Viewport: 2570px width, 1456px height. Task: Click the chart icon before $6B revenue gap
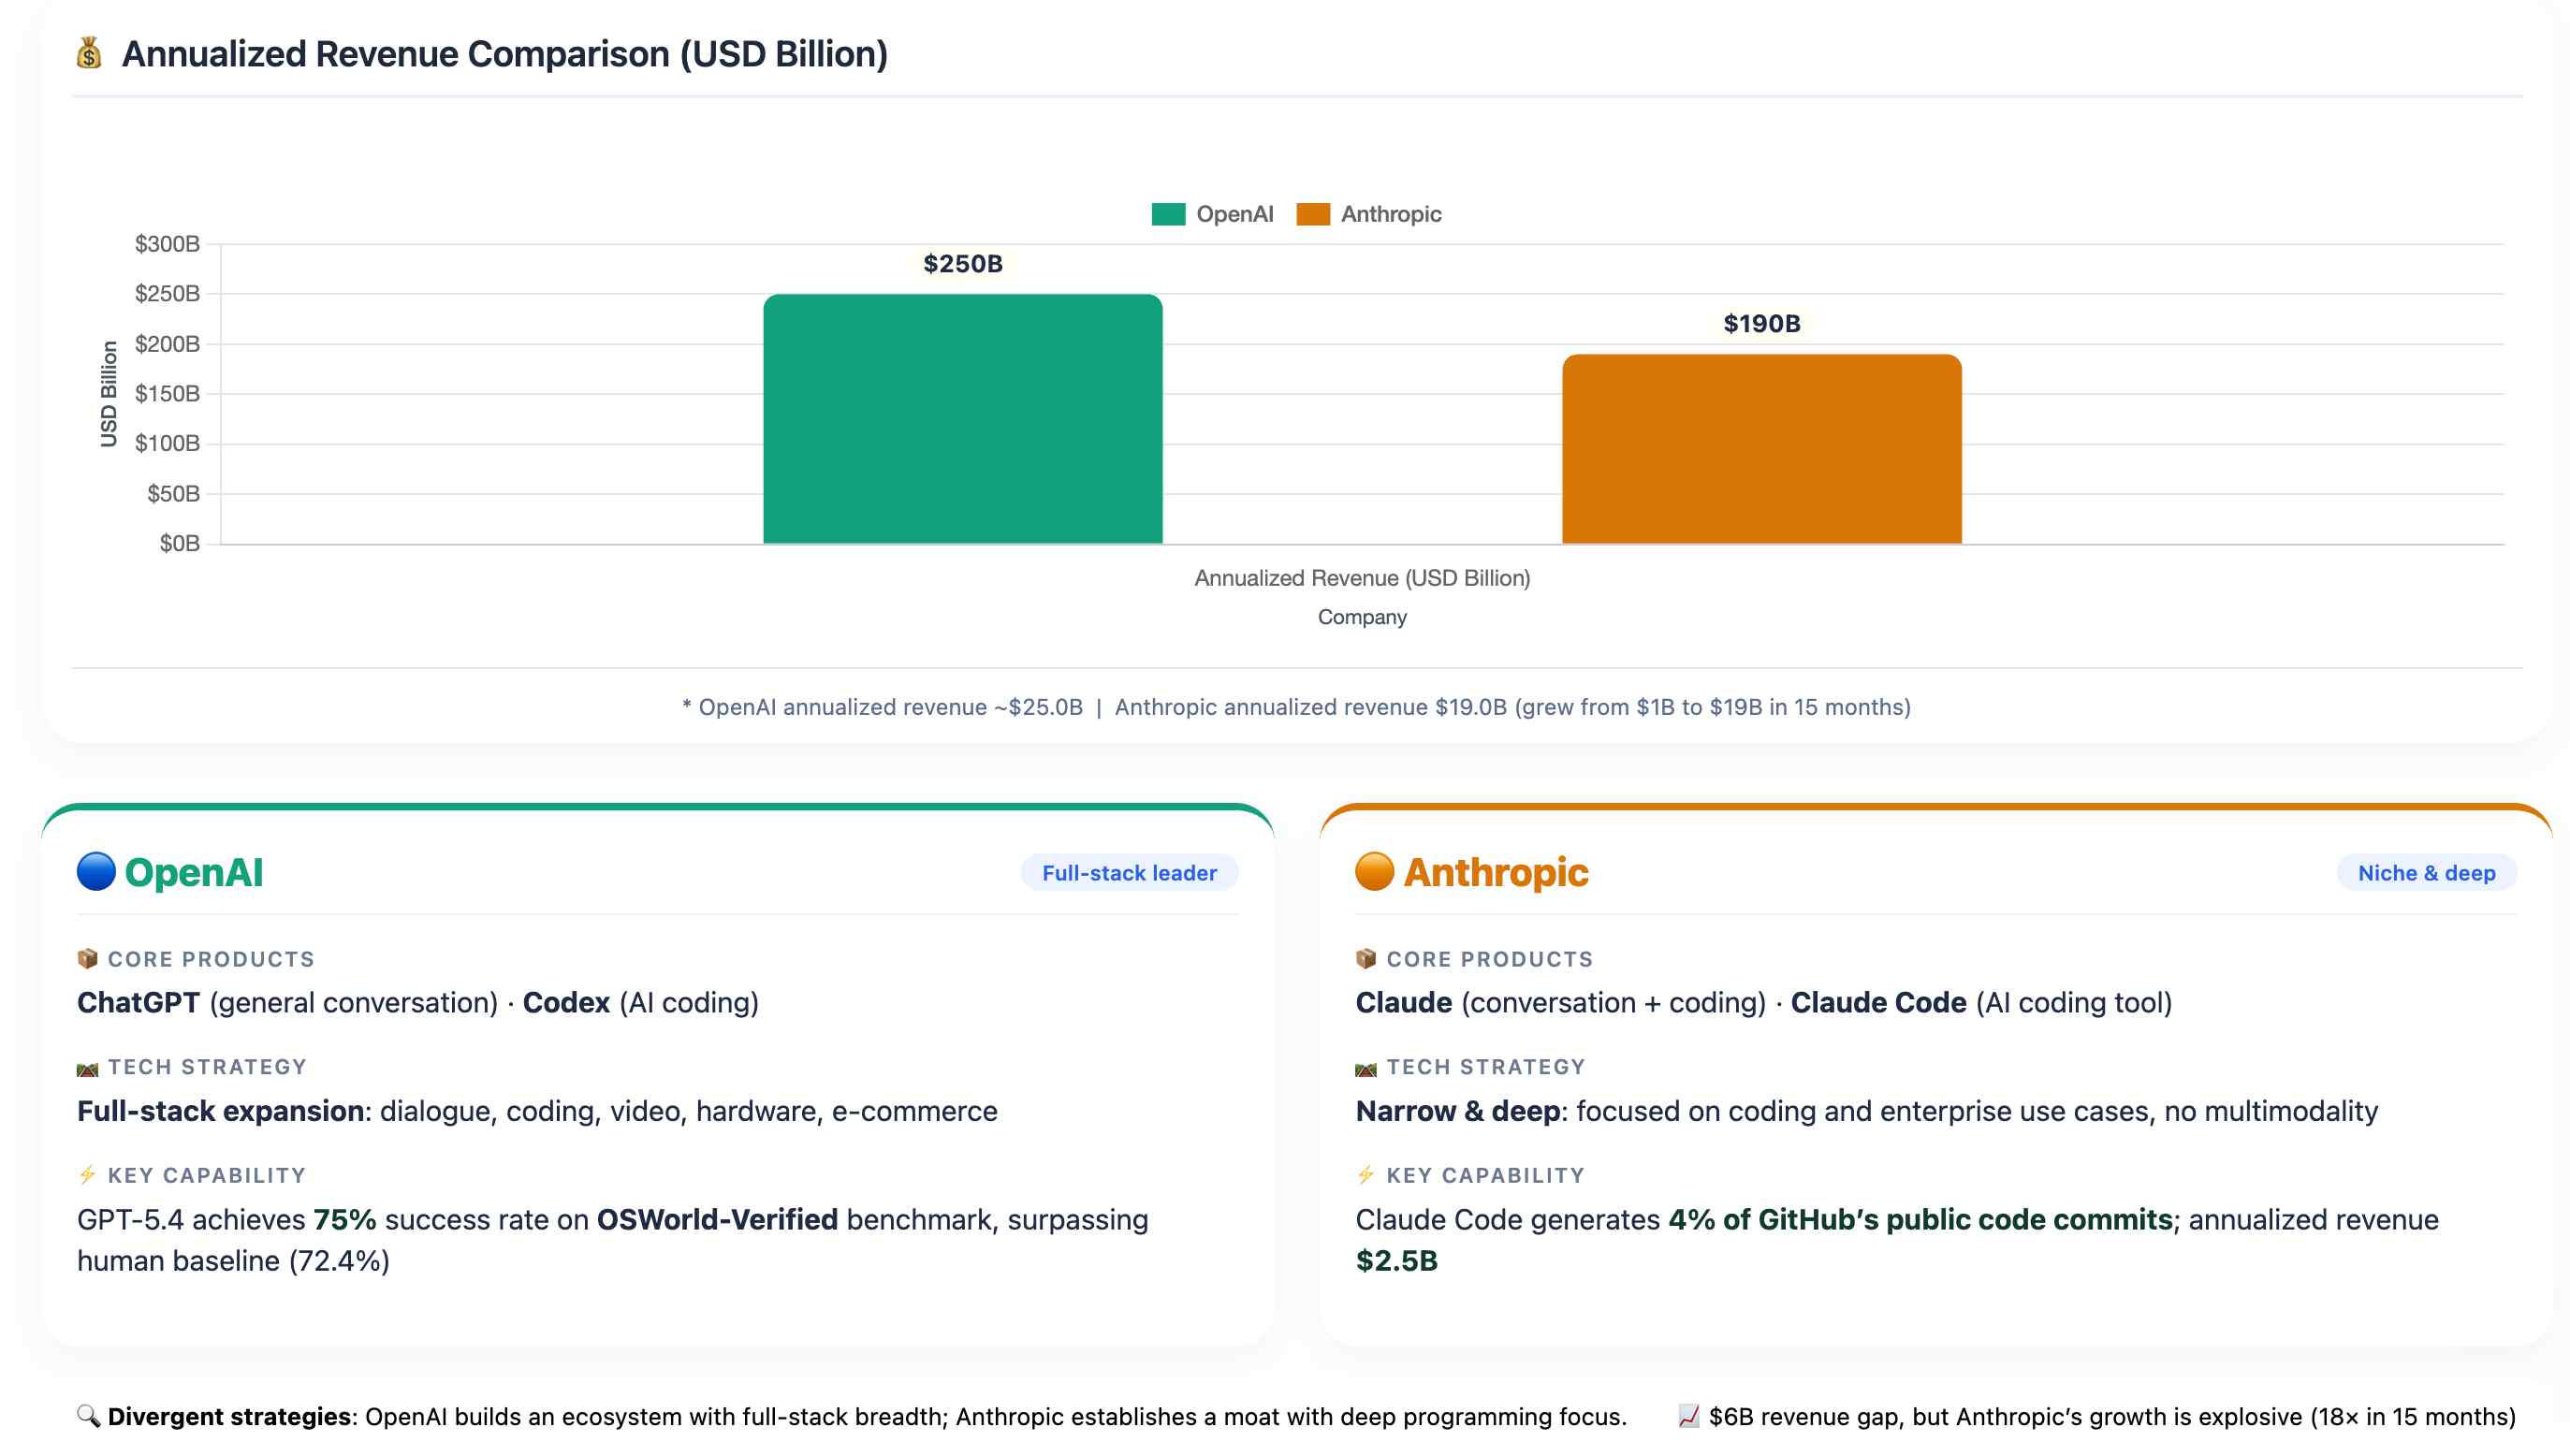pyautogui.click(x=1688, y=1415)
